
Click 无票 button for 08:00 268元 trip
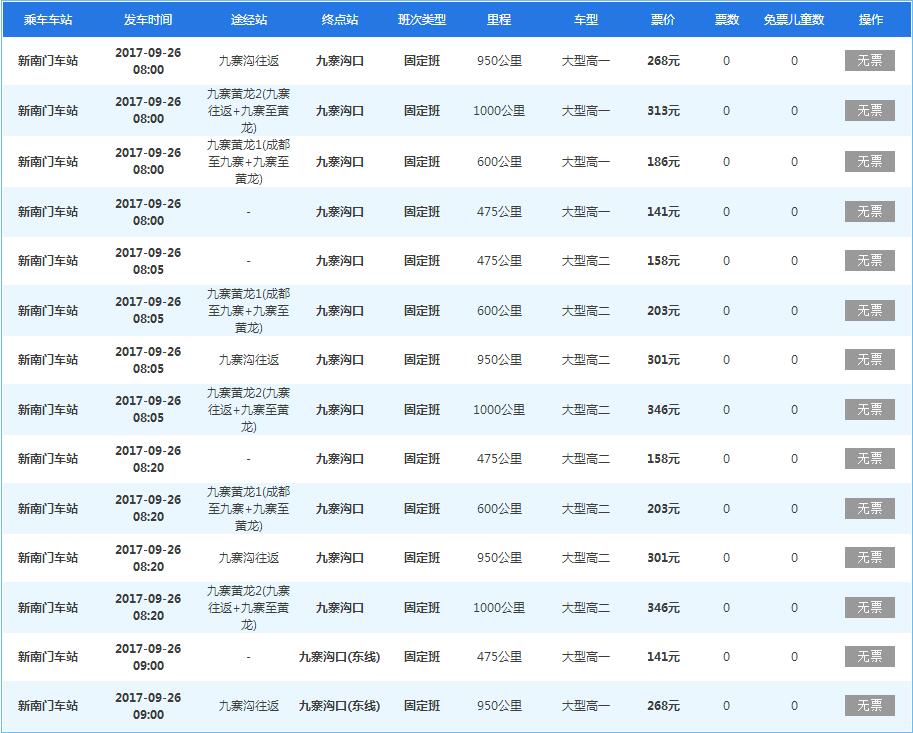pos(869,61)
